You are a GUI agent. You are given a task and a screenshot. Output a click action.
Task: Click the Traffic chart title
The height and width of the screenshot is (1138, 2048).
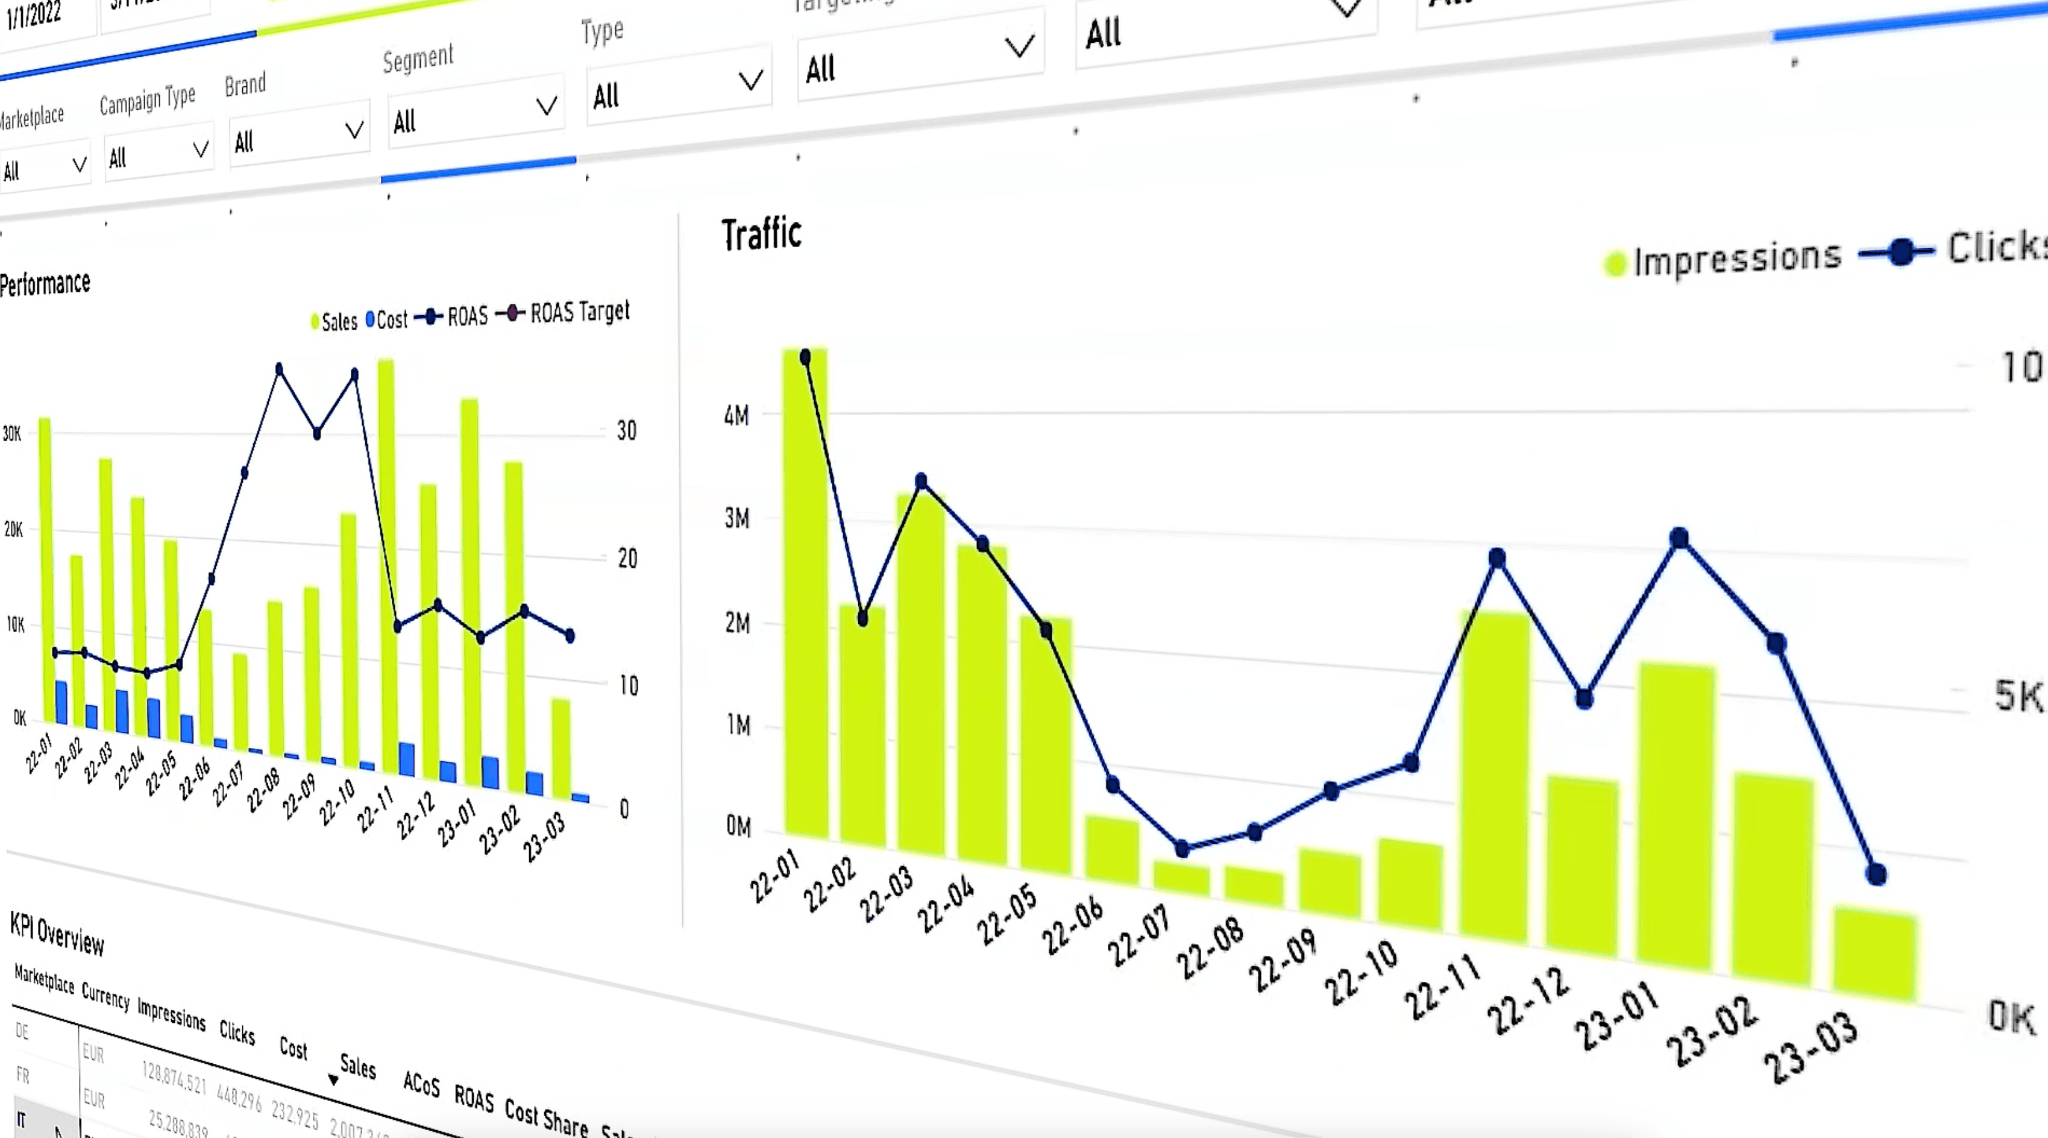[x=762, y=235]
